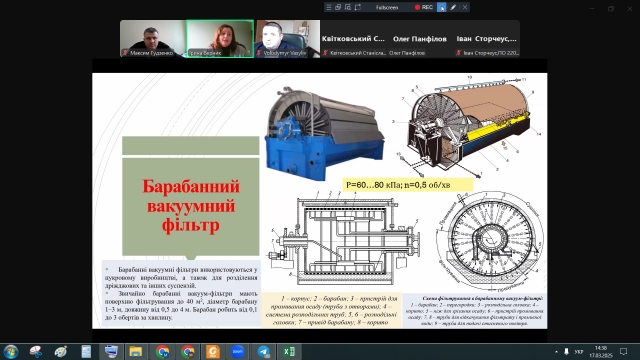Click the red REC recording button
Screen dimensions: 640x360
(x=424, y=7)
